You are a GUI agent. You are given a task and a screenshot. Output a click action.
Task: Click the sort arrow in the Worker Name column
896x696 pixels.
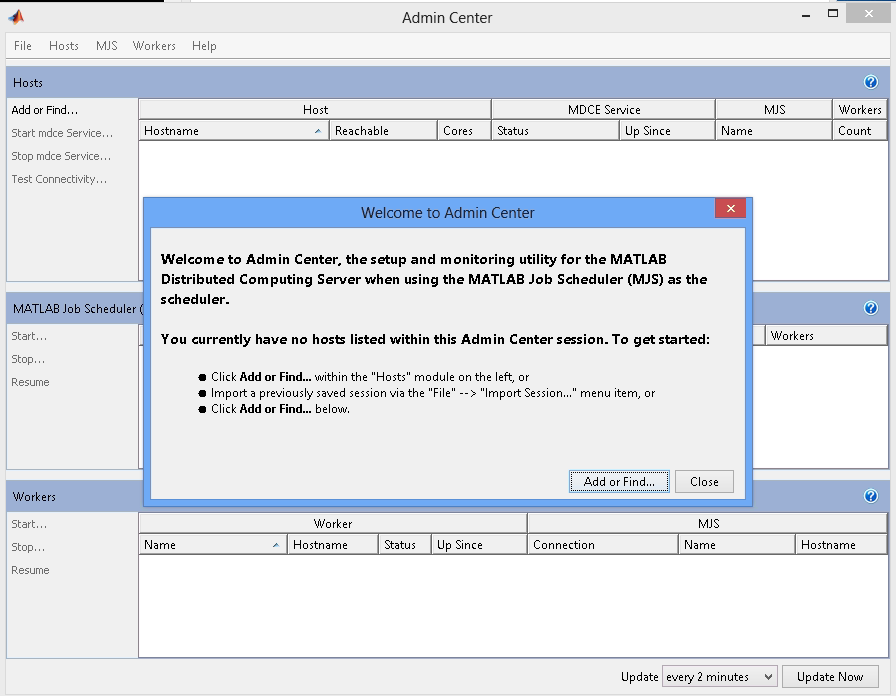[276, 545]
